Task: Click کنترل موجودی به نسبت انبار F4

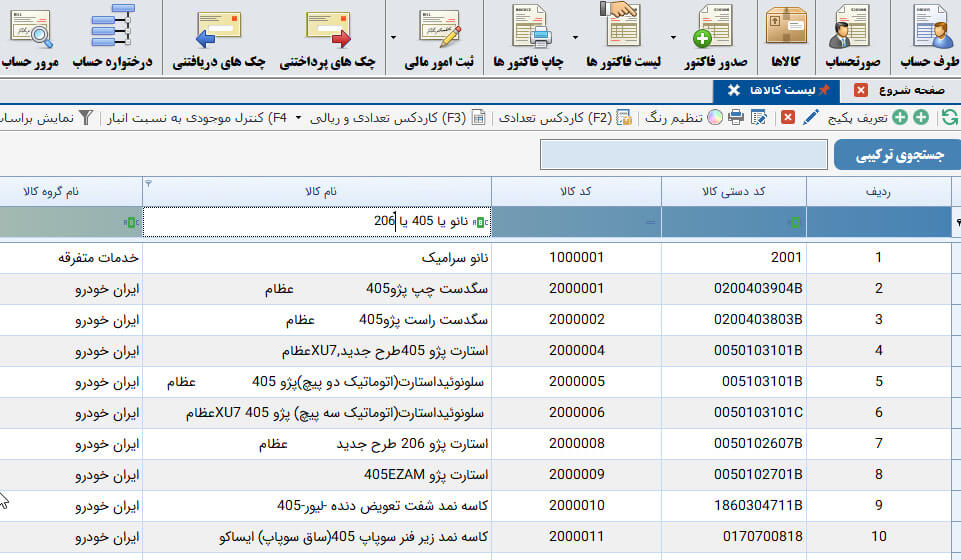Action: [x=197, y=118]
